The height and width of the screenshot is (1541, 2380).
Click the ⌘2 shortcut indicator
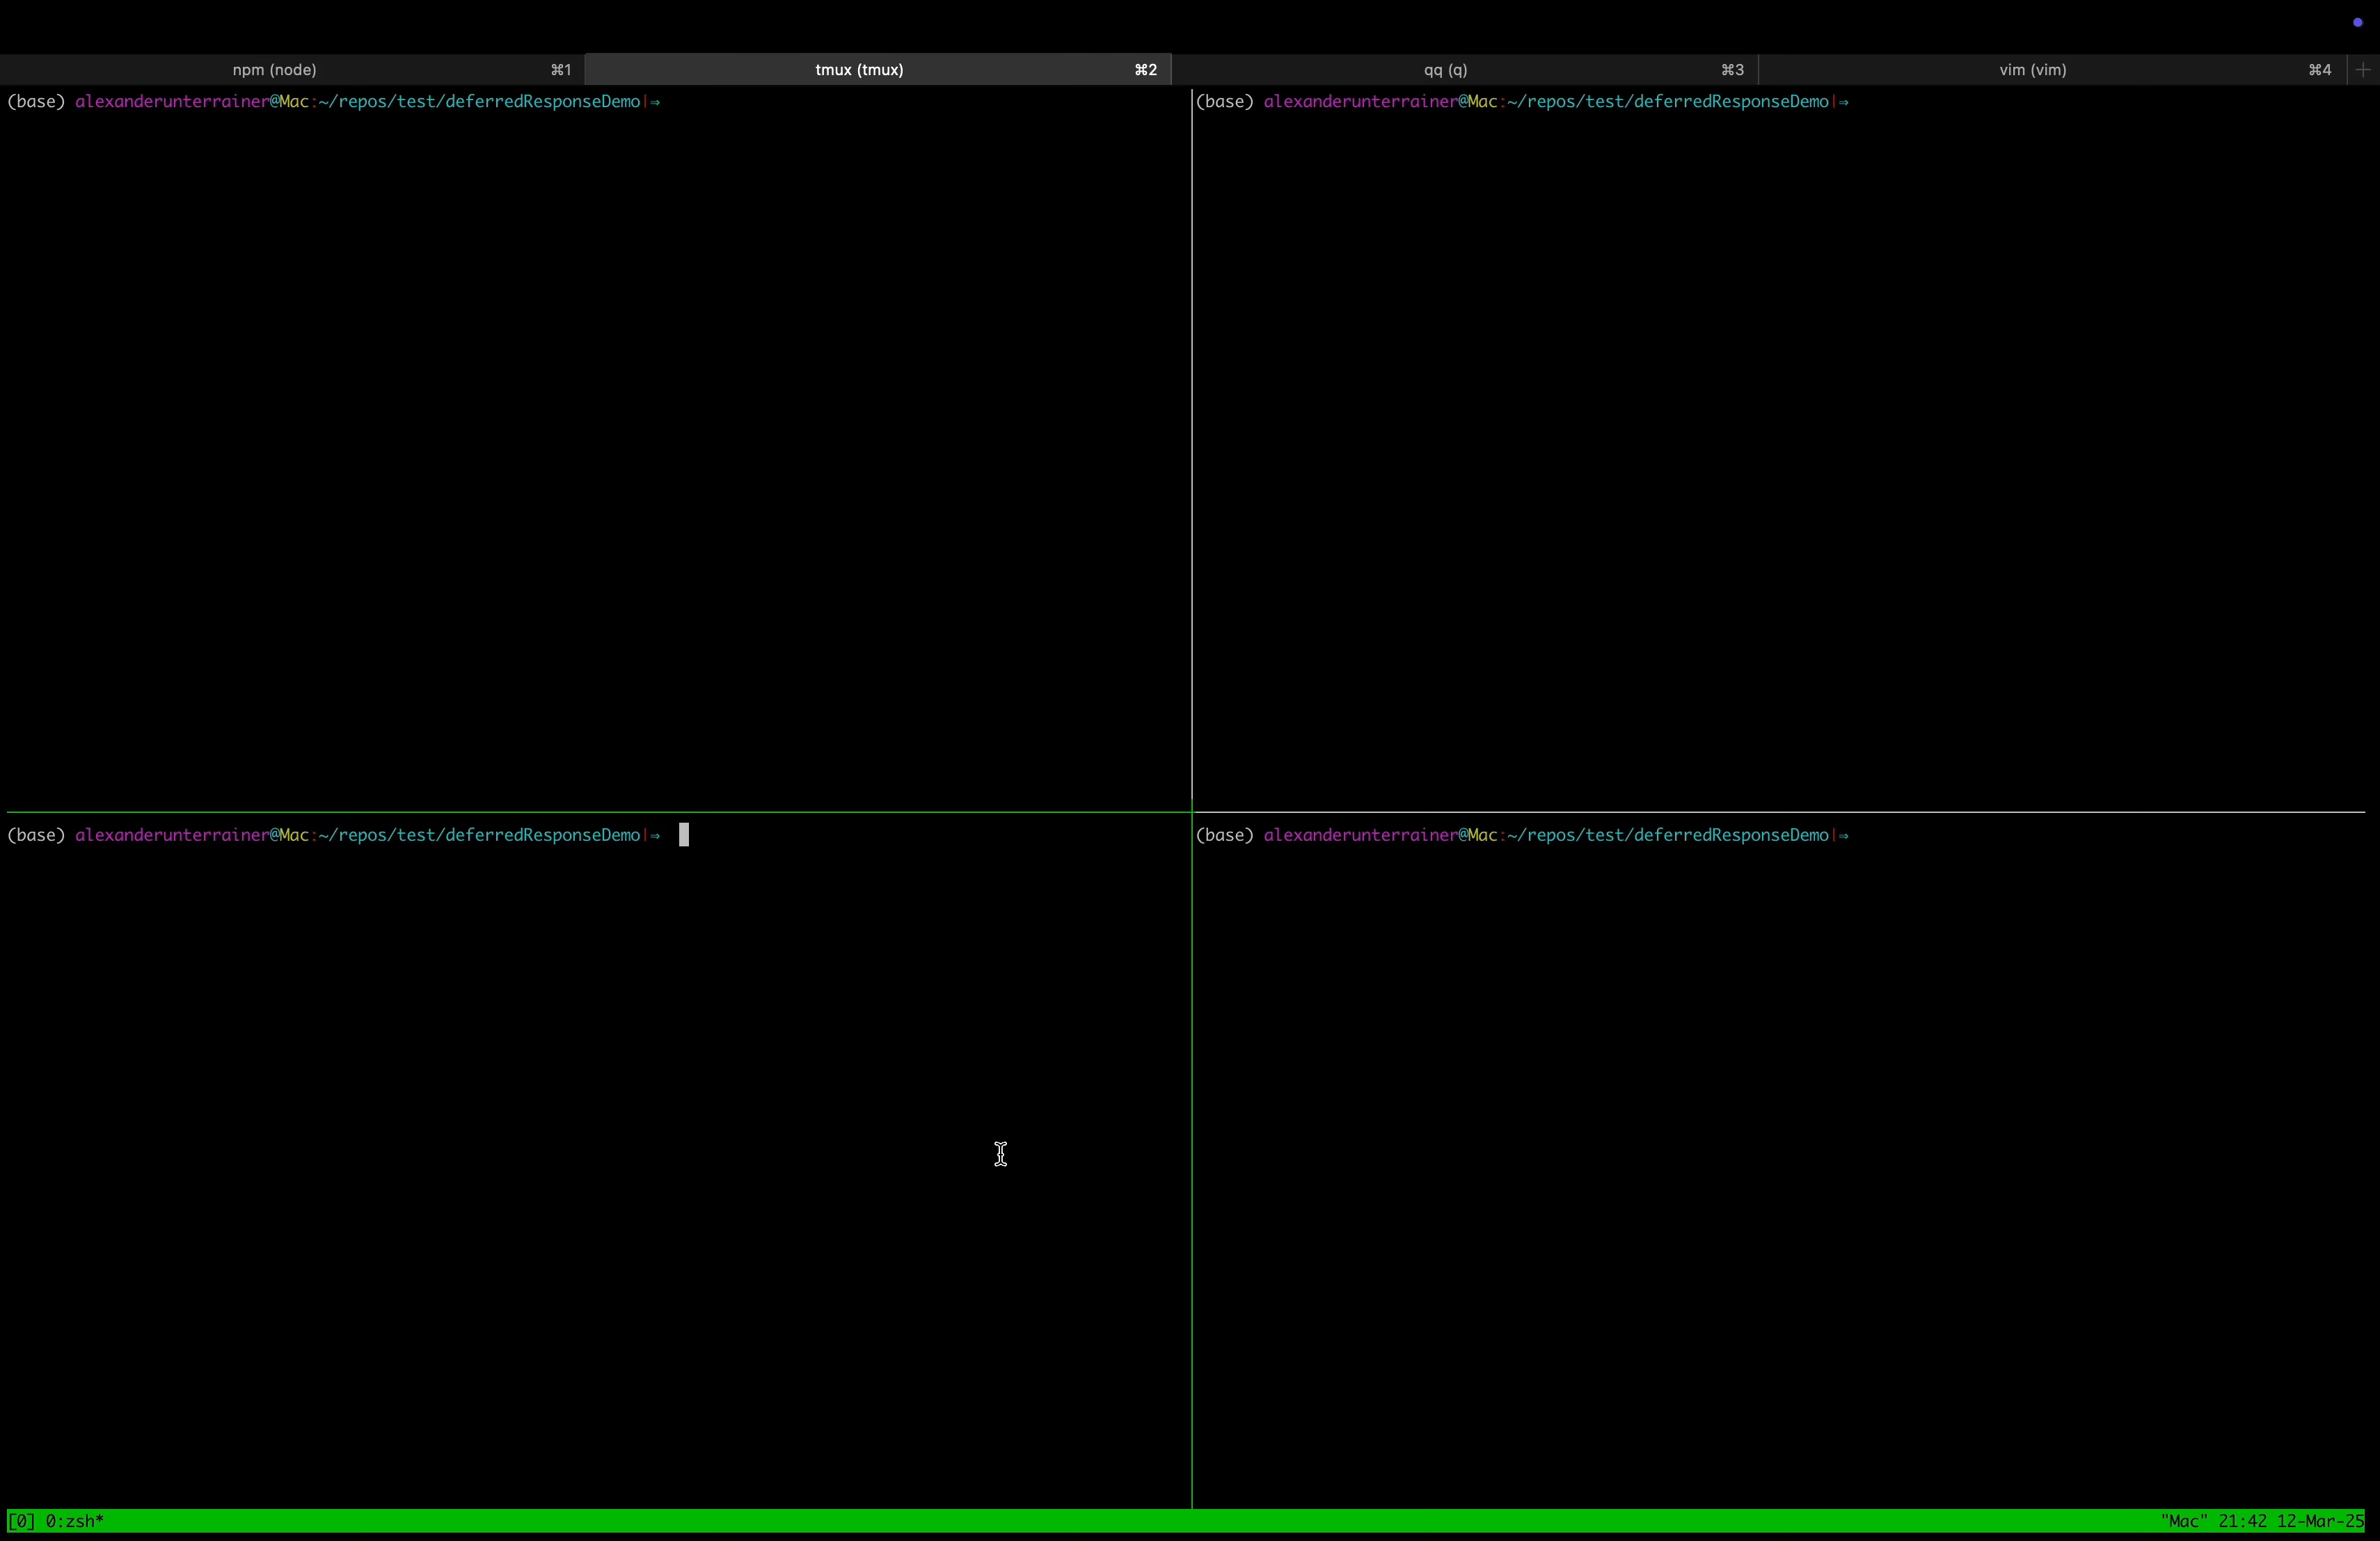tap(1145, 70)
